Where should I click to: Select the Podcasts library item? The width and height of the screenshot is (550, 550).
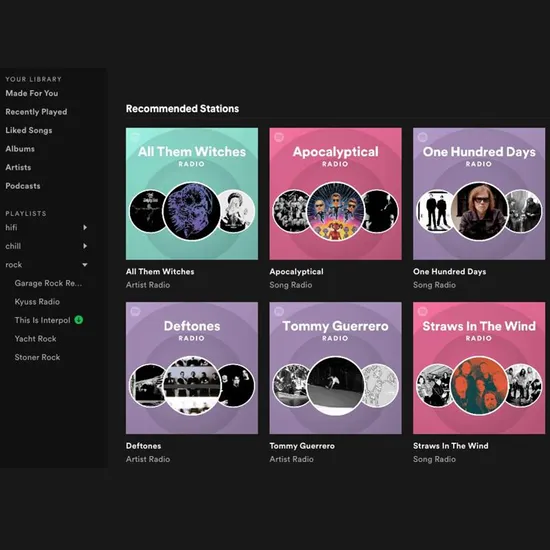click(23, 186)
